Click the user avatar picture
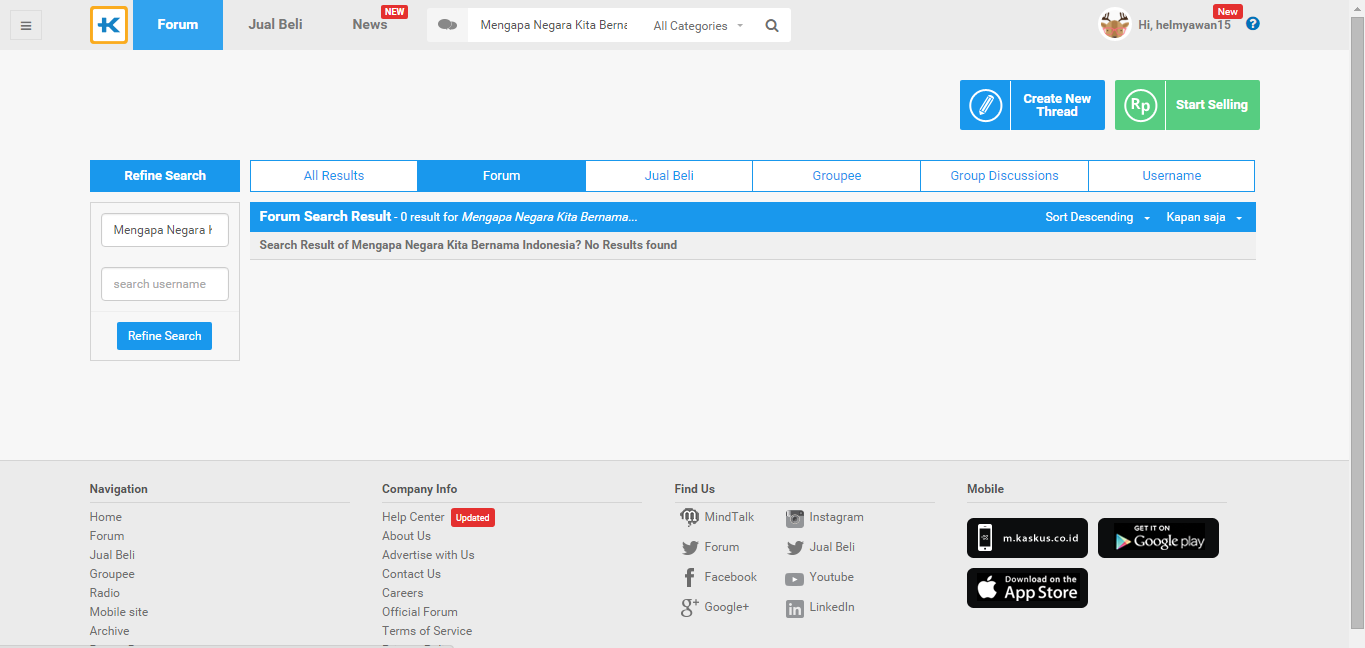The height and width of the screenshot is (648, 1365). (1114, 25)
